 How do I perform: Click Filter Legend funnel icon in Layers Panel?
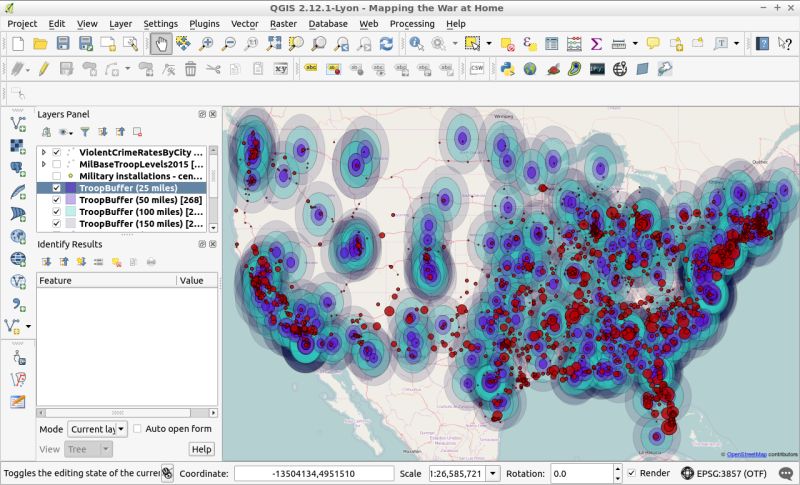click(85, 132)
